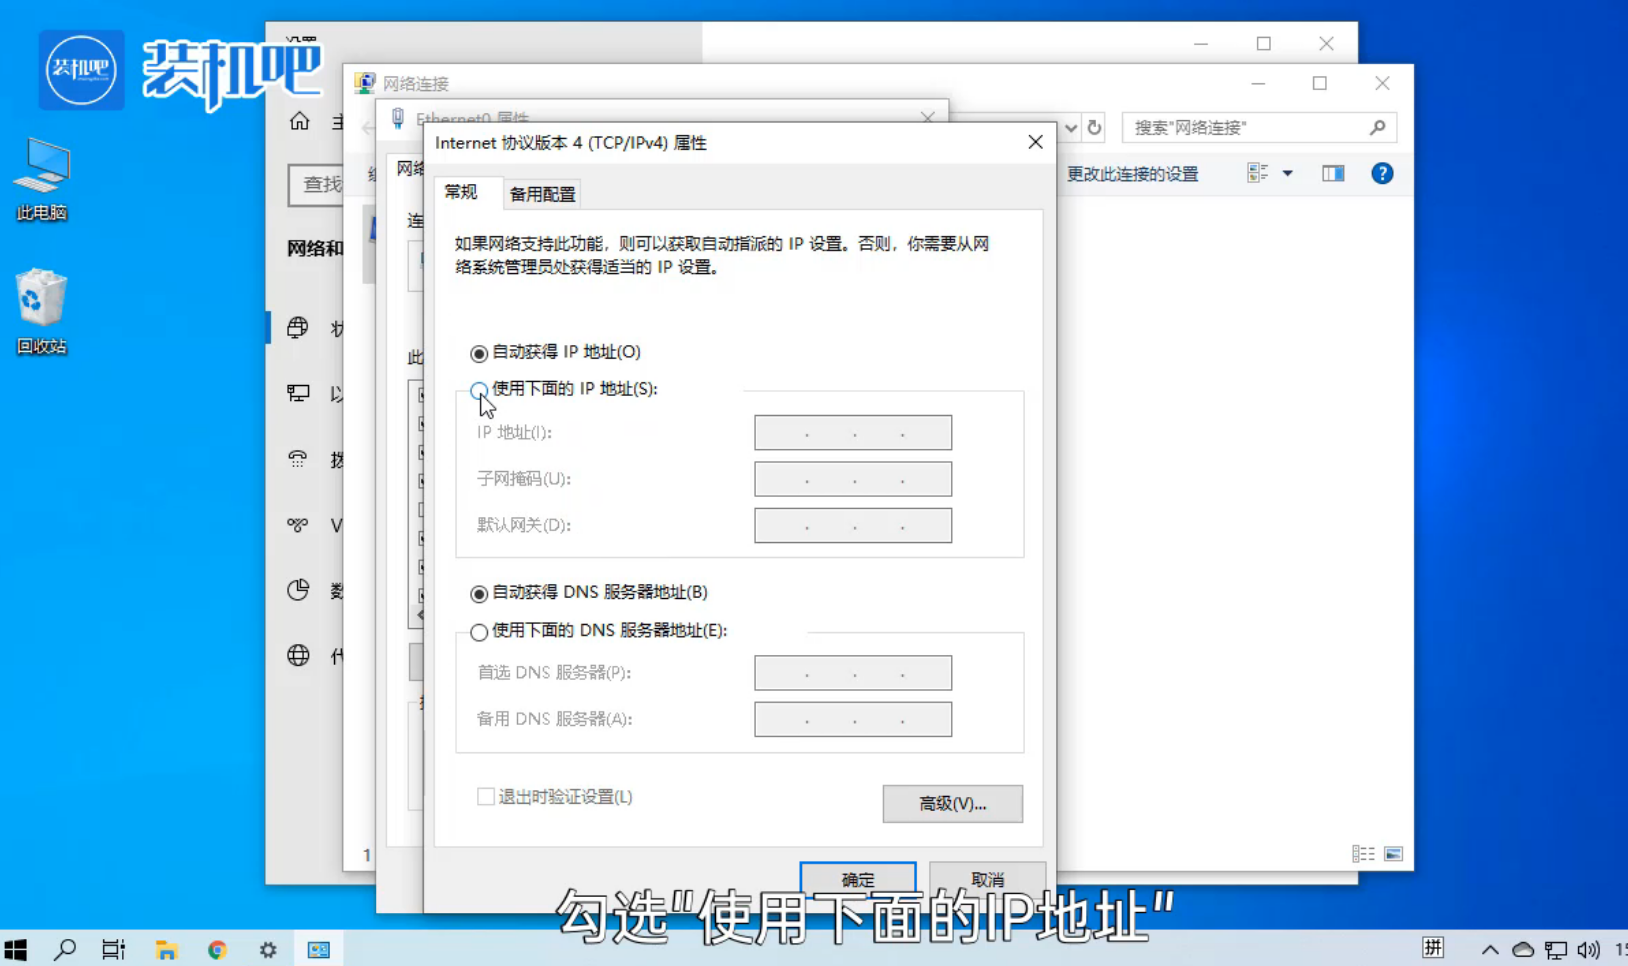This screenshot has width=1628, height=966.
Task: Click the help question mark icon
Action: pos(1382,174)
